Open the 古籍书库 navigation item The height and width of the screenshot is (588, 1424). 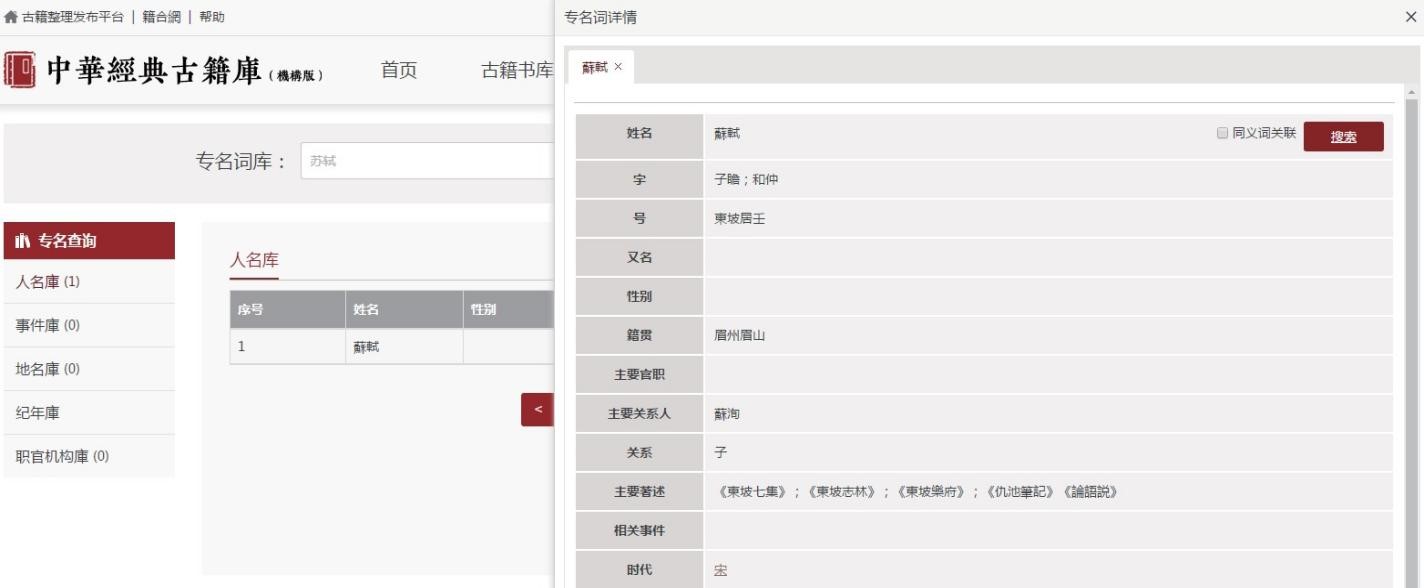516,70
